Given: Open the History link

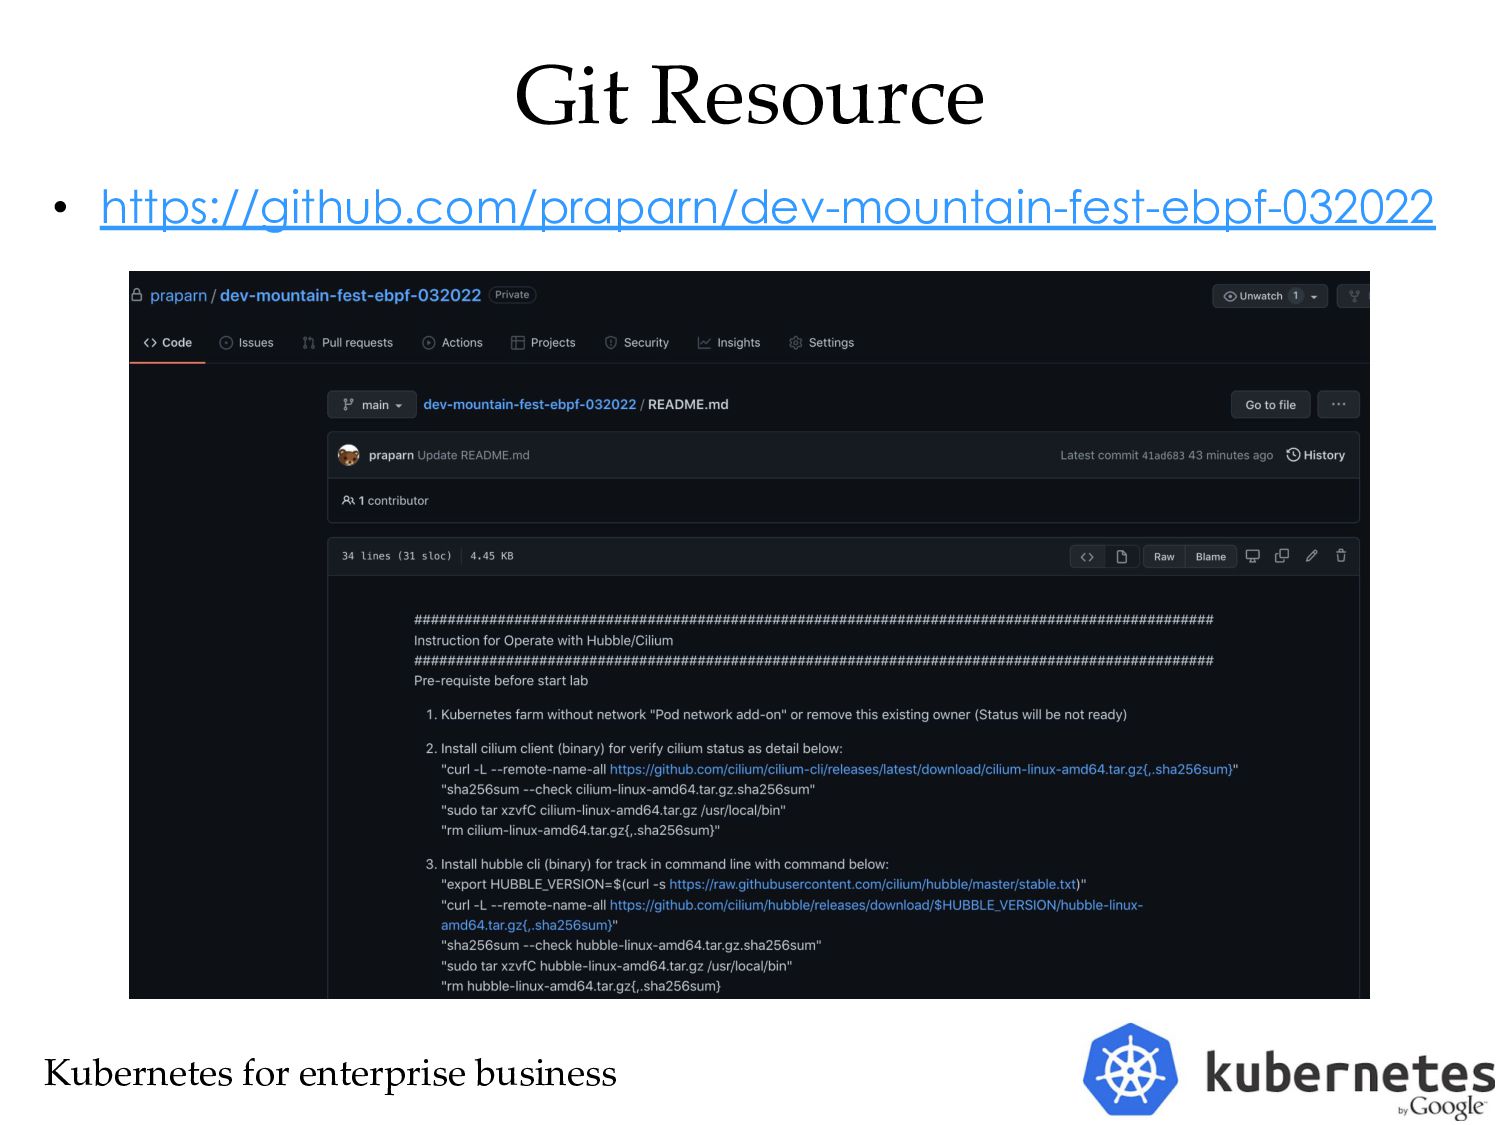Looking at the screenshot, I should click(1315, 455).
